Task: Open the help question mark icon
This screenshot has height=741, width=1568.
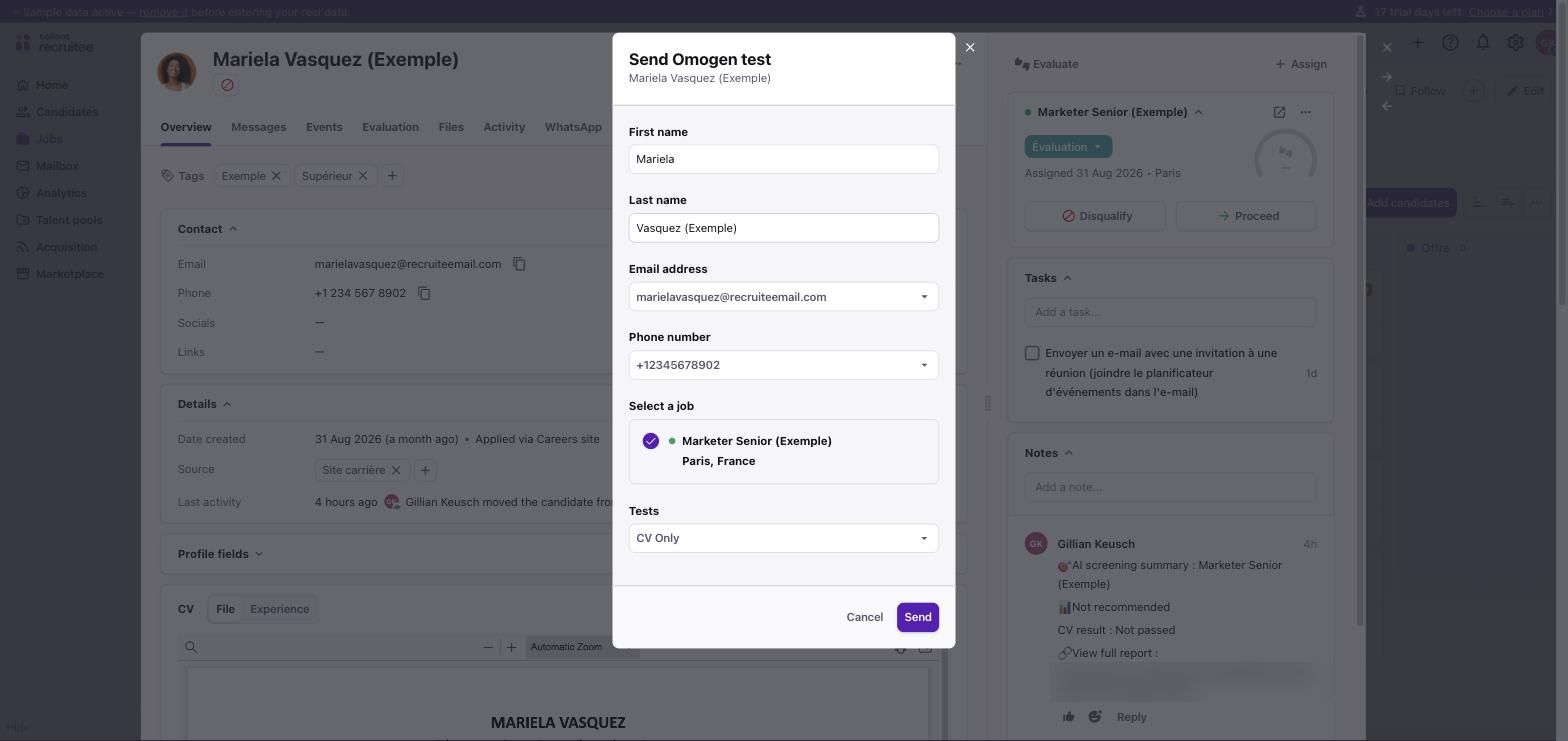Action: (x=1450, y=42)
